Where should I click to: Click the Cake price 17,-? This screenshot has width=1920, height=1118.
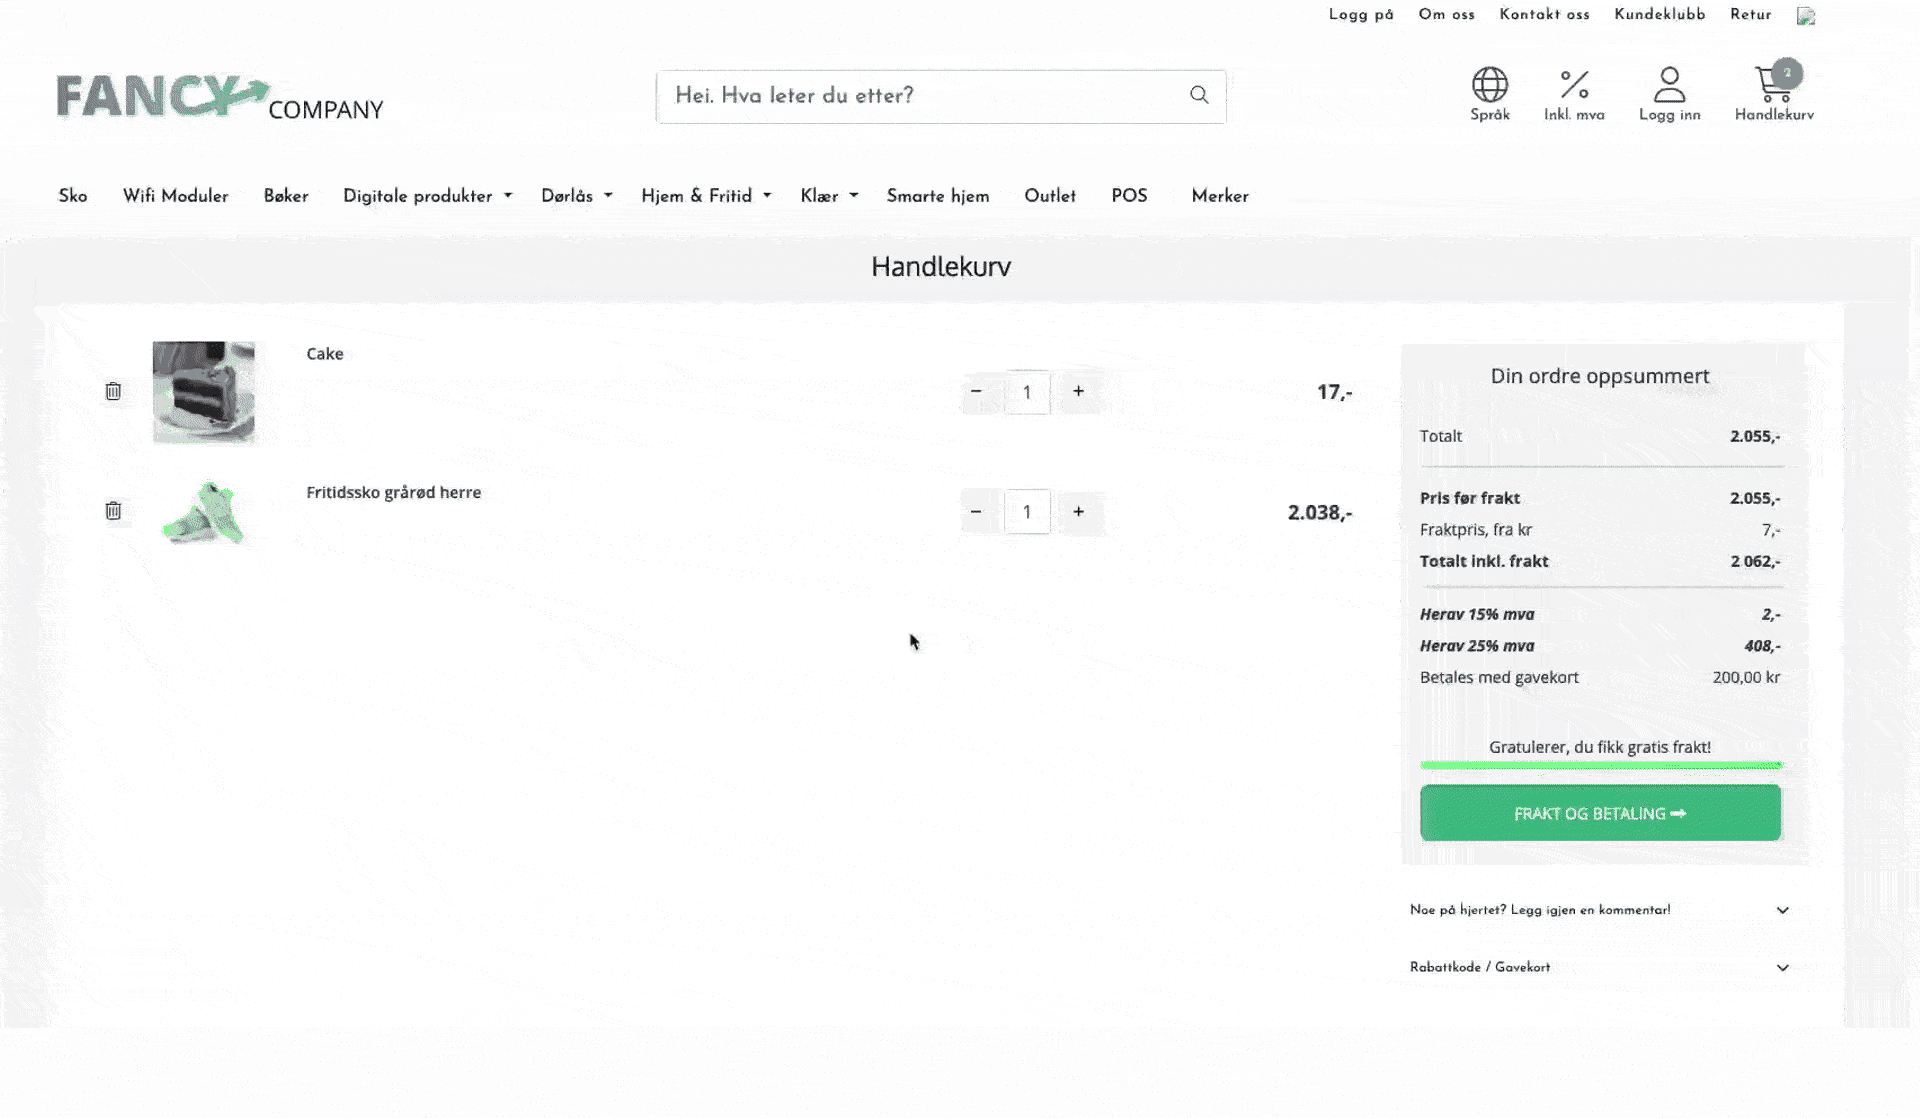pos(1334,393)
